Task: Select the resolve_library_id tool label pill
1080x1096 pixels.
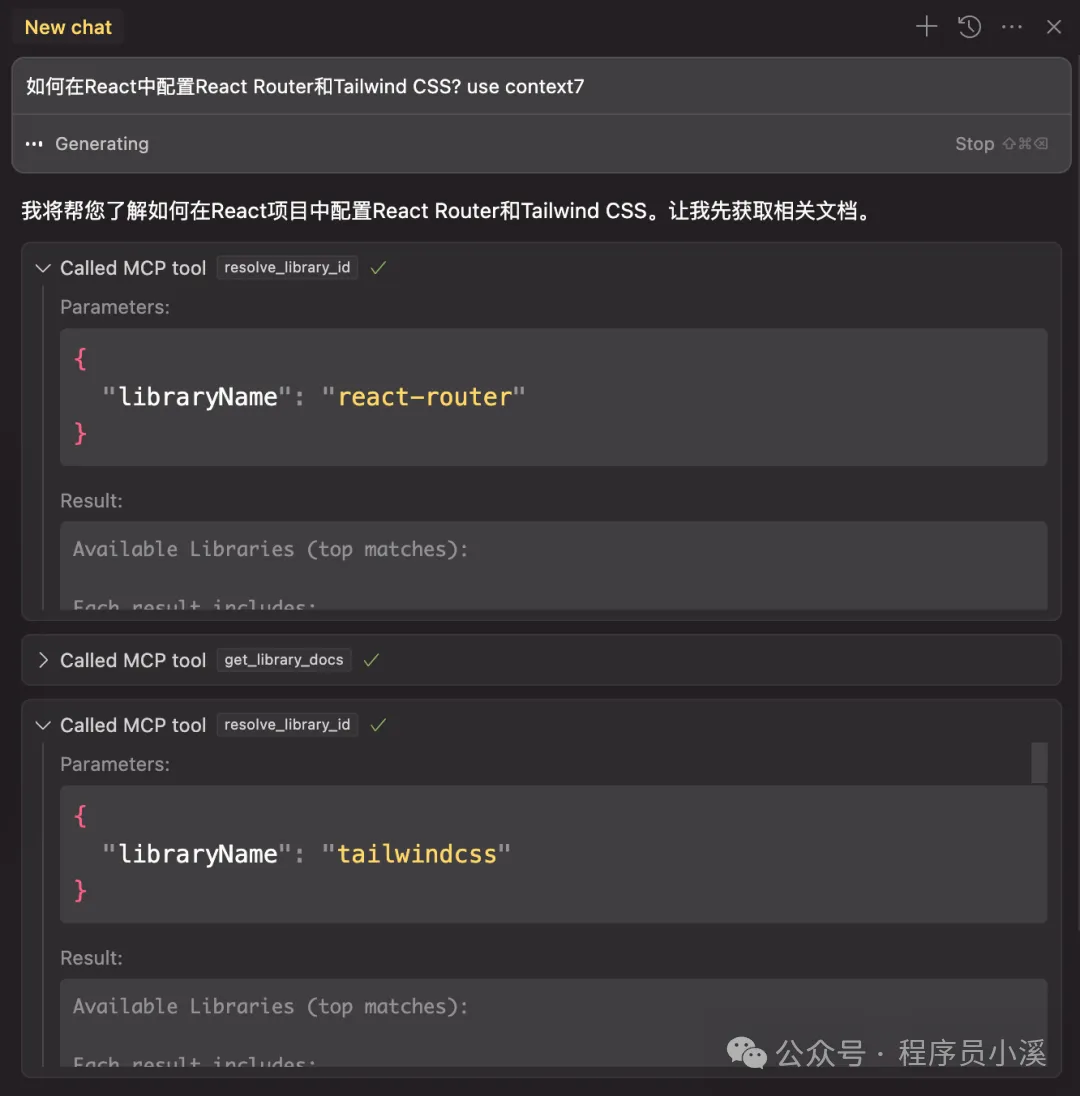Action: [287, 267]
